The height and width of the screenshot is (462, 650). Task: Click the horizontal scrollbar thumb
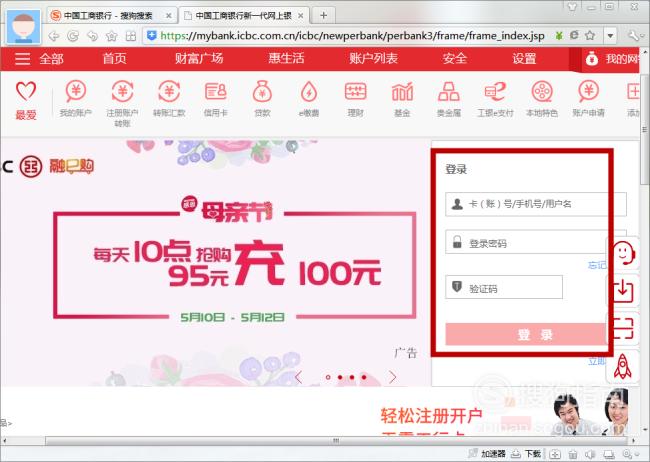click(337, 440)
